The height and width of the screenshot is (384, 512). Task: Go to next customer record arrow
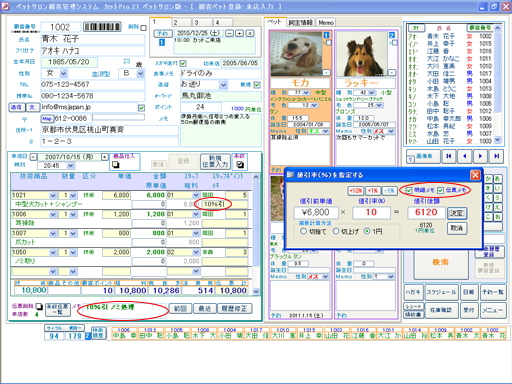[480, 156]
